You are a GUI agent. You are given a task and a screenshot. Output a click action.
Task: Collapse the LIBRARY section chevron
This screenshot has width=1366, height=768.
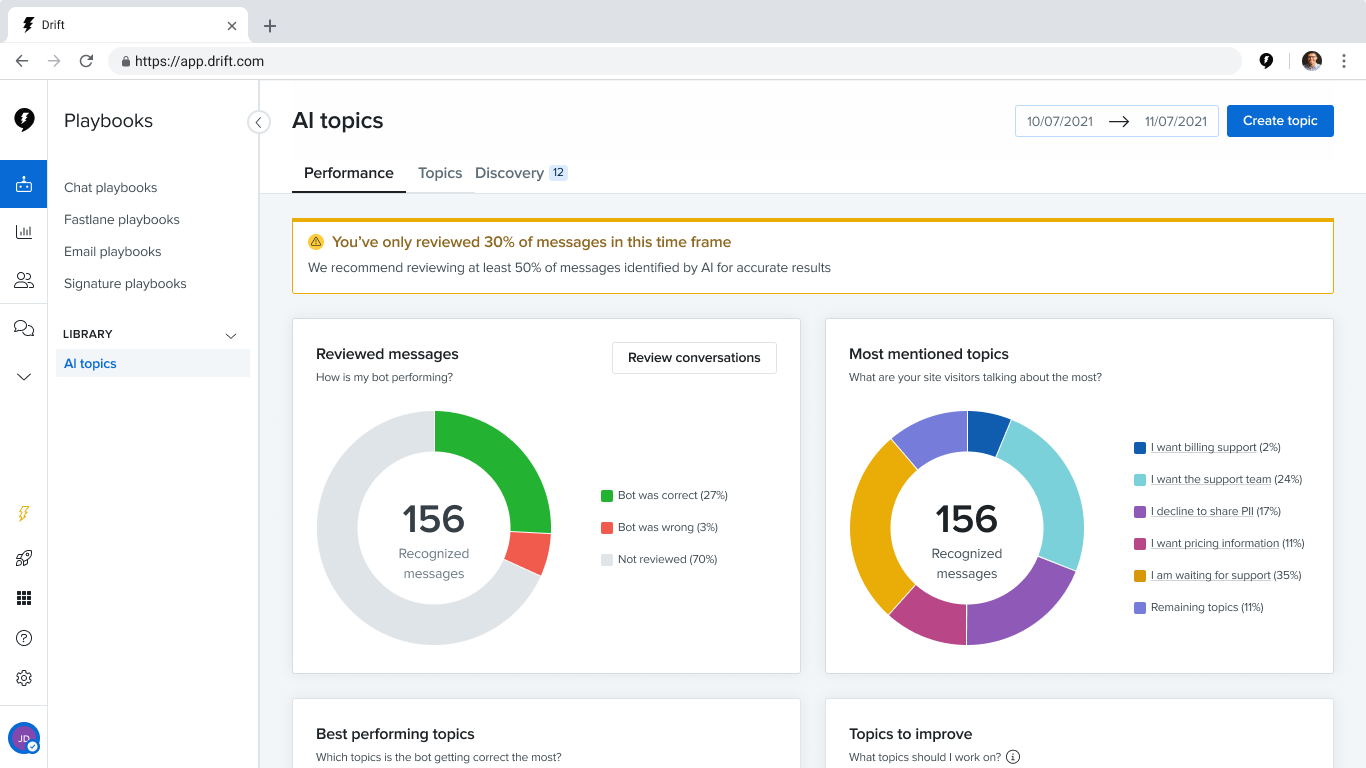pyautogui.click(x=231, y=335)
